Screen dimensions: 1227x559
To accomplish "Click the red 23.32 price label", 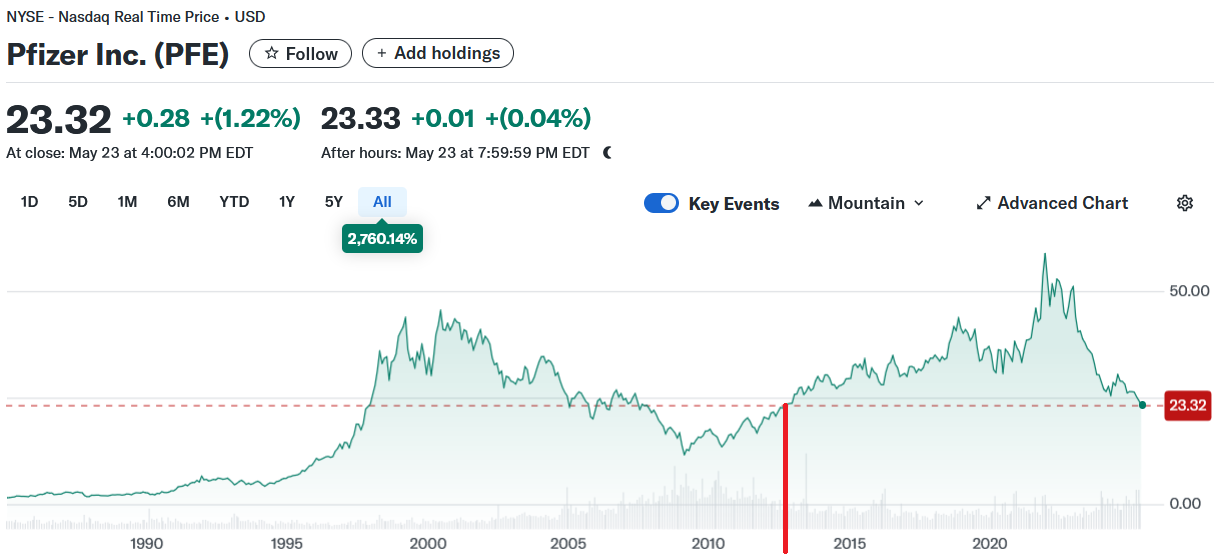I will [1189, 405].
